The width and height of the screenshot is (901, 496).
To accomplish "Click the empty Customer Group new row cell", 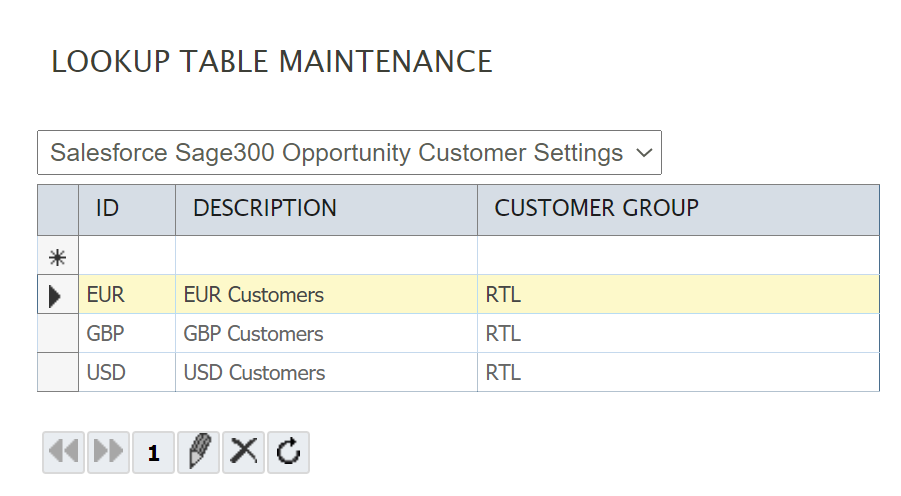I will 678,256.
